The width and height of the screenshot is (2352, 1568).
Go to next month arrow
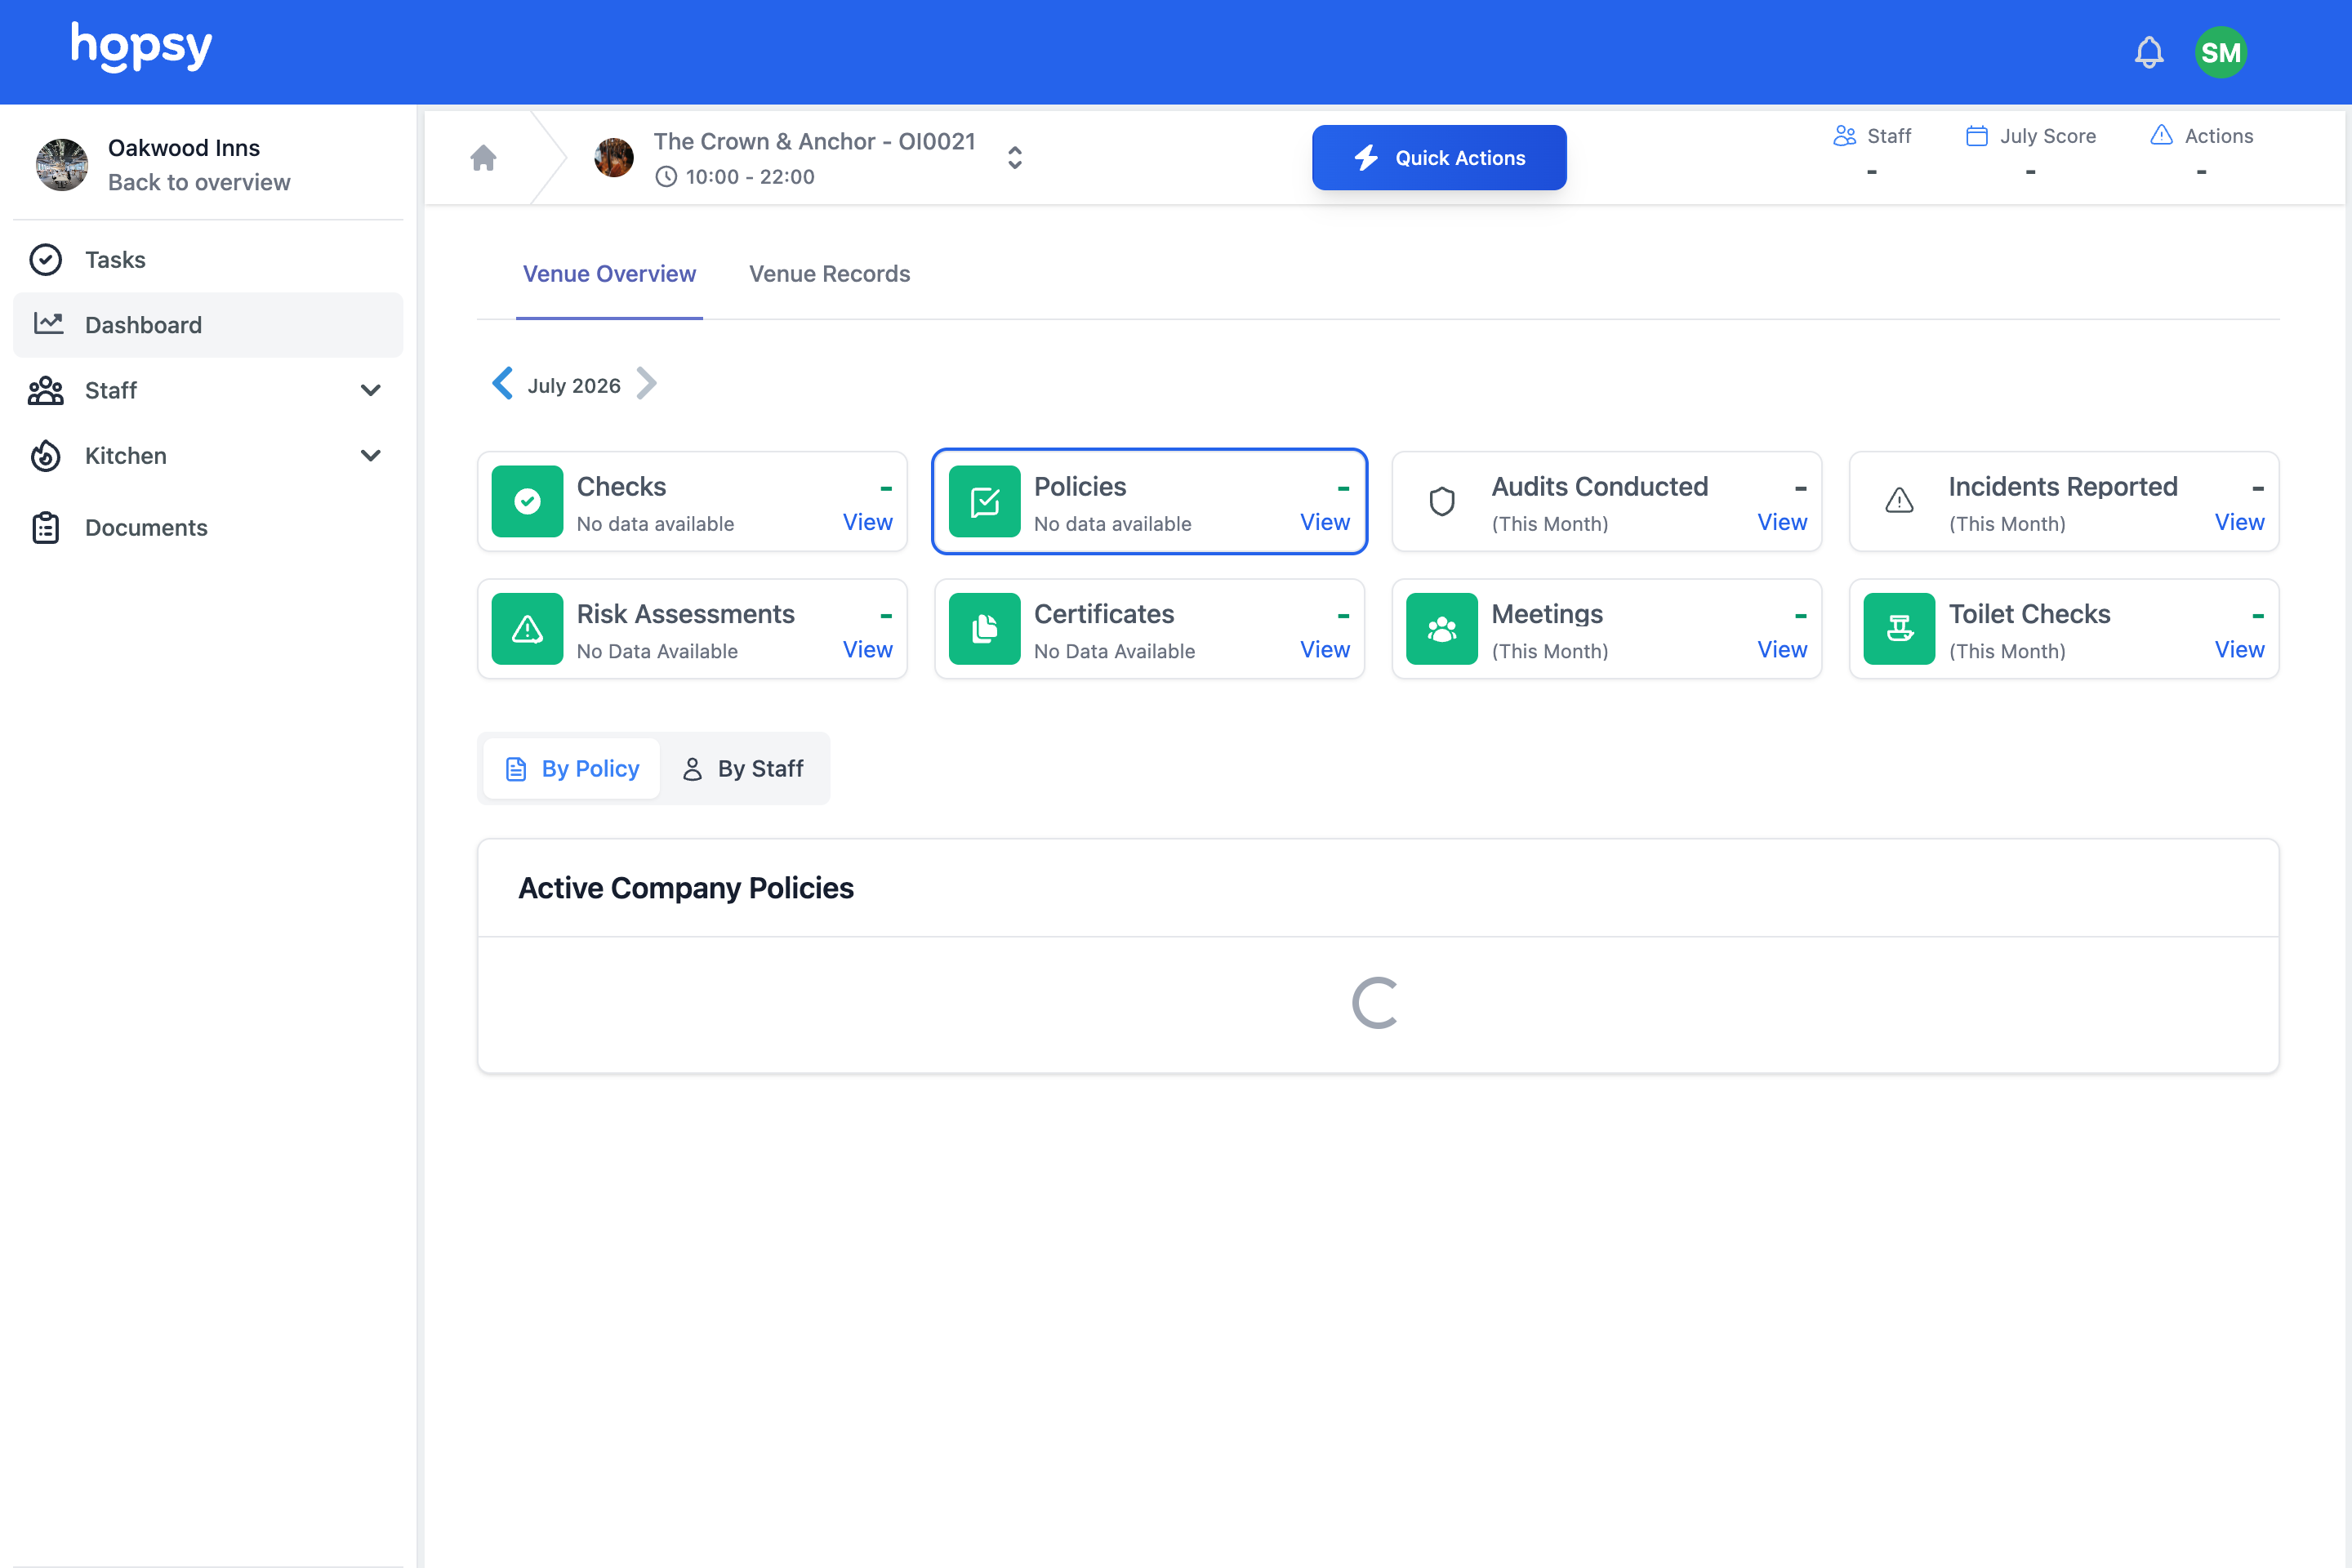click(x=647, y=384)
